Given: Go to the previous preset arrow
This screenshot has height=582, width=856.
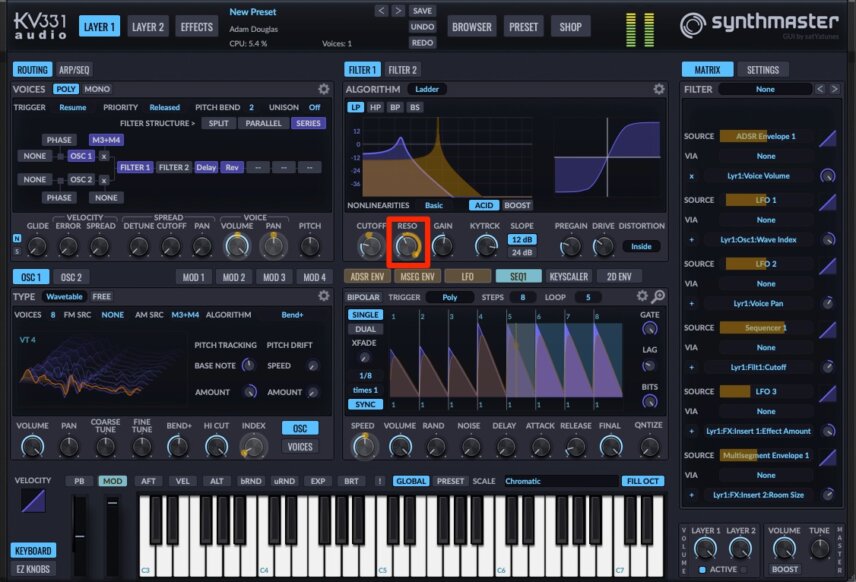Looking at the screenshot, I should 381,11.
